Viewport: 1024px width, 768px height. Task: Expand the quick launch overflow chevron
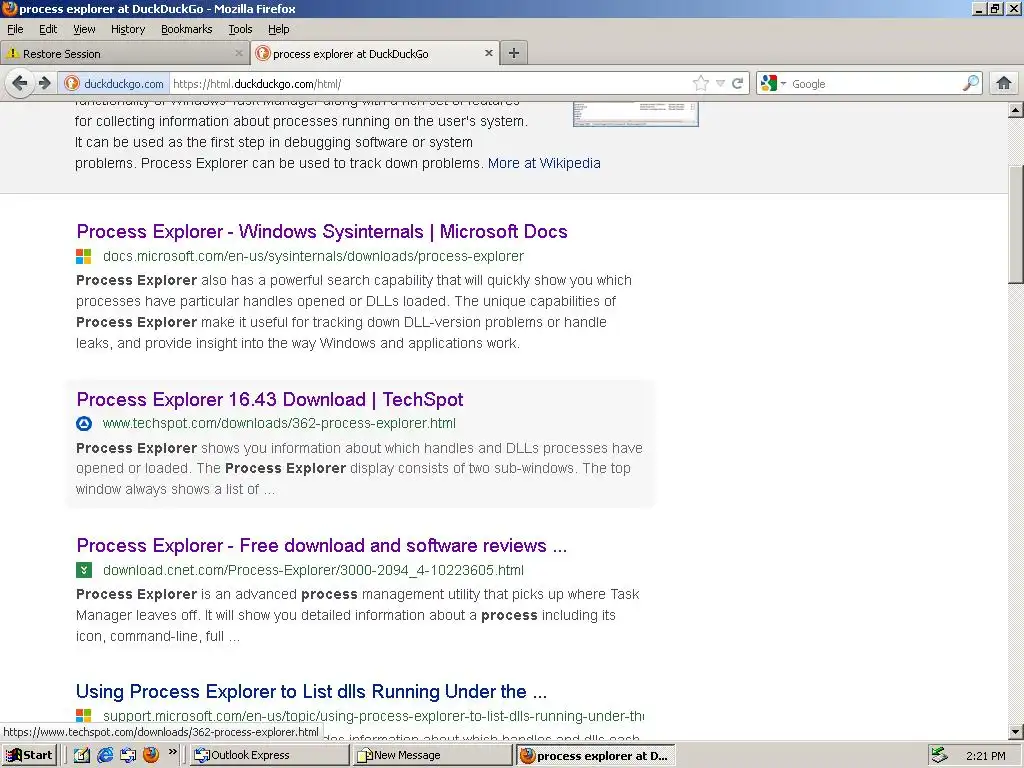tap(172, 752)
